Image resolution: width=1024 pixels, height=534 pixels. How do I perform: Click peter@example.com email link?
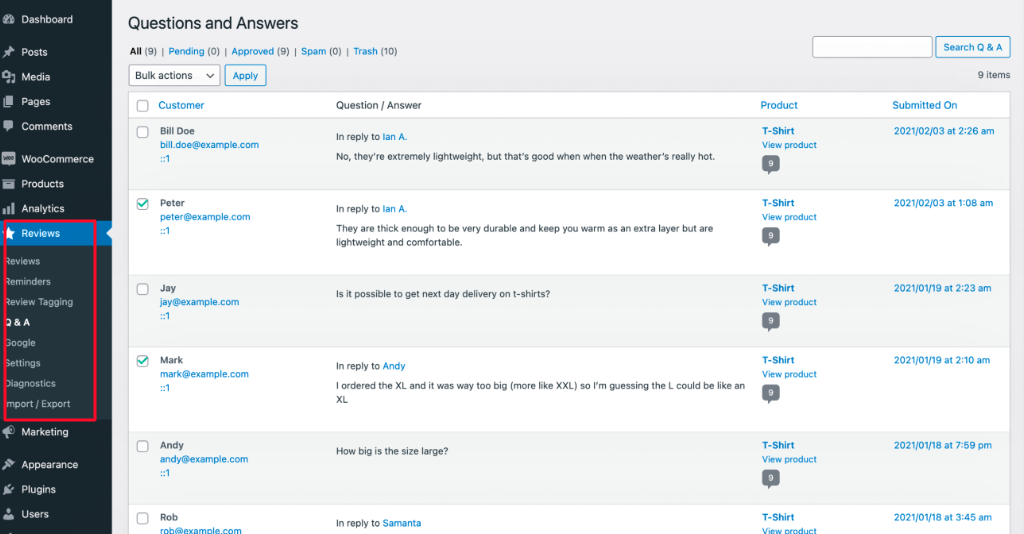click(x=205, y=217)
